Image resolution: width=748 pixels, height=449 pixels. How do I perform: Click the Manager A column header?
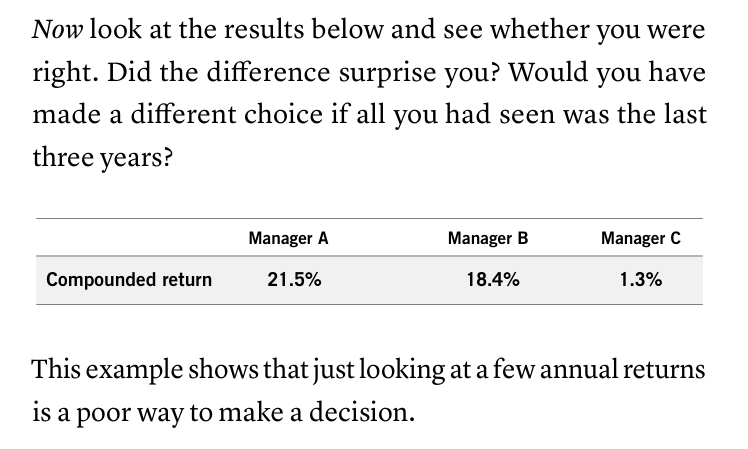288,238
